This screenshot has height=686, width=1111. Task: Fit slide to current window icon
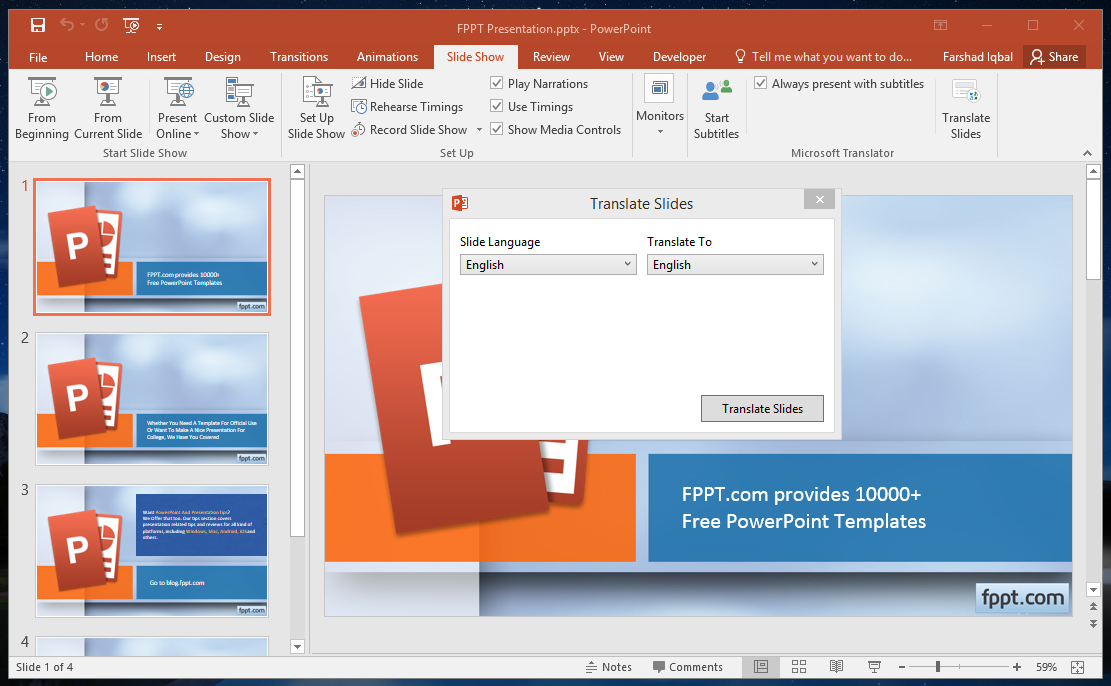[1078, 667]
